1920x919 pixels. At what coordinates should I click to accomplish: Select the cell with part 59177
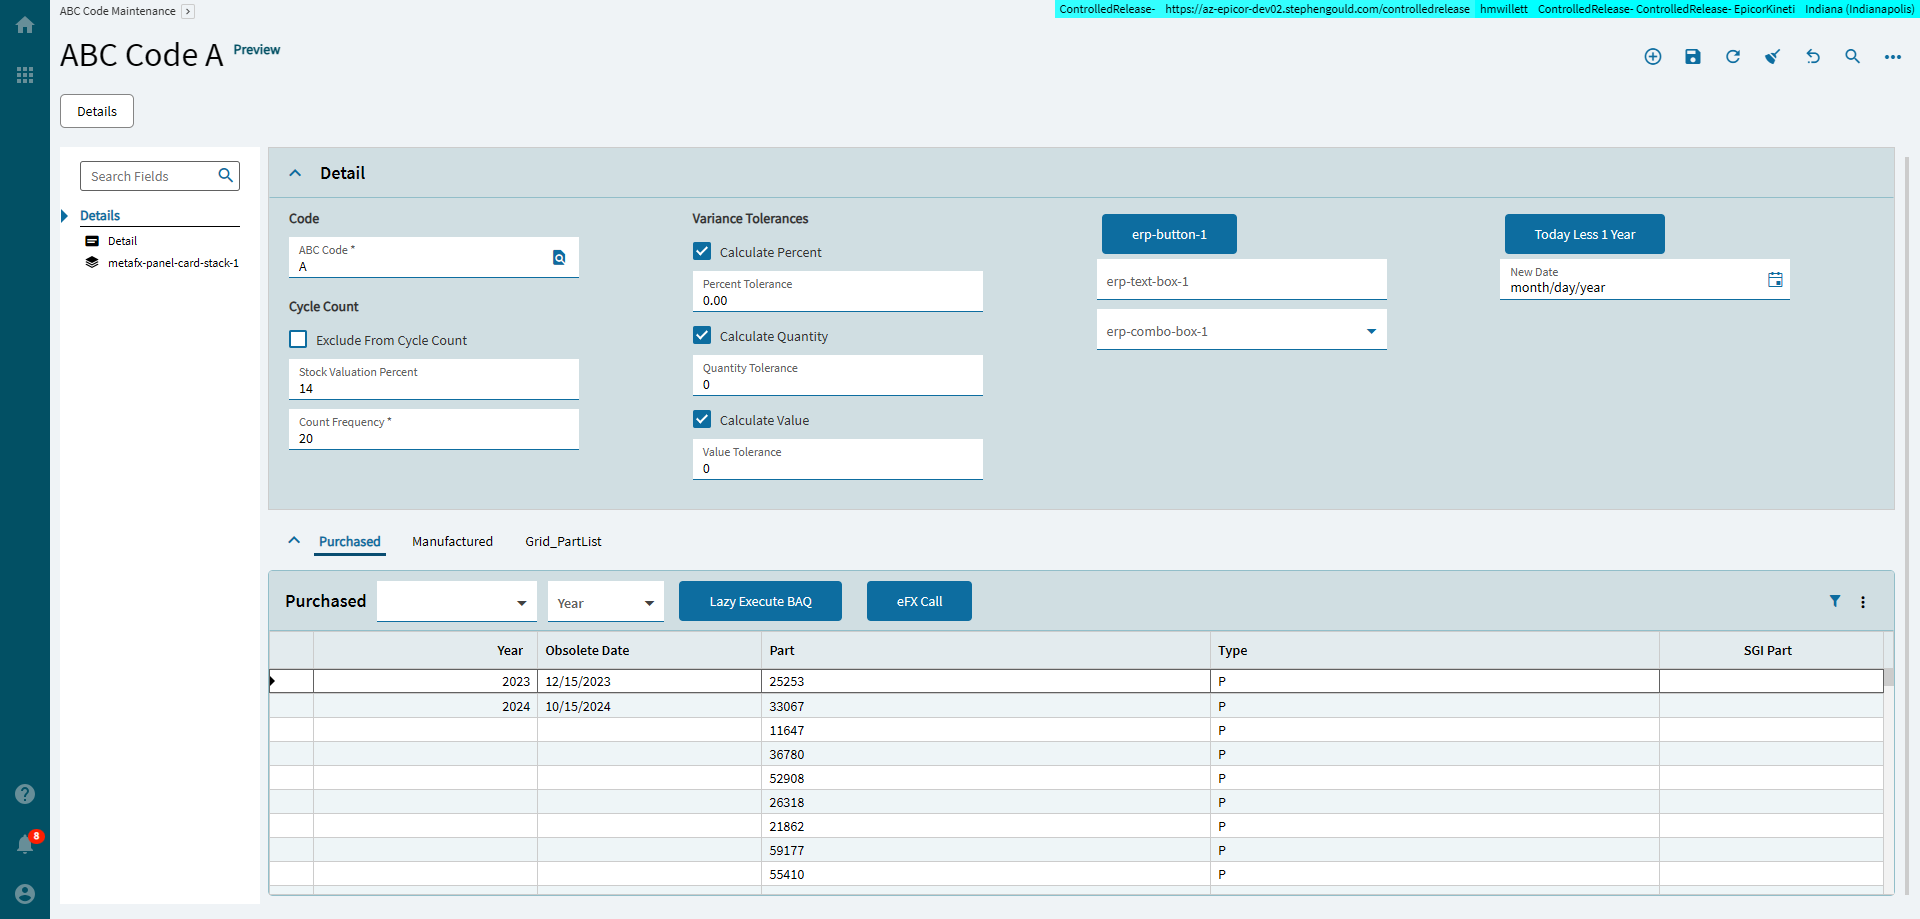tap(985, 850)
